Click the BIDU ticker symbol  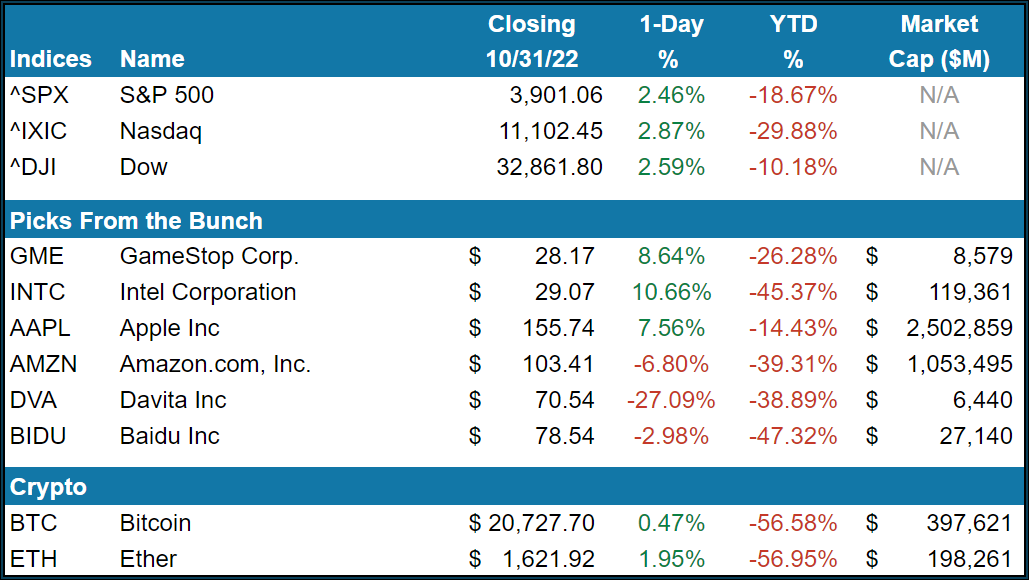tap(36, 437)
